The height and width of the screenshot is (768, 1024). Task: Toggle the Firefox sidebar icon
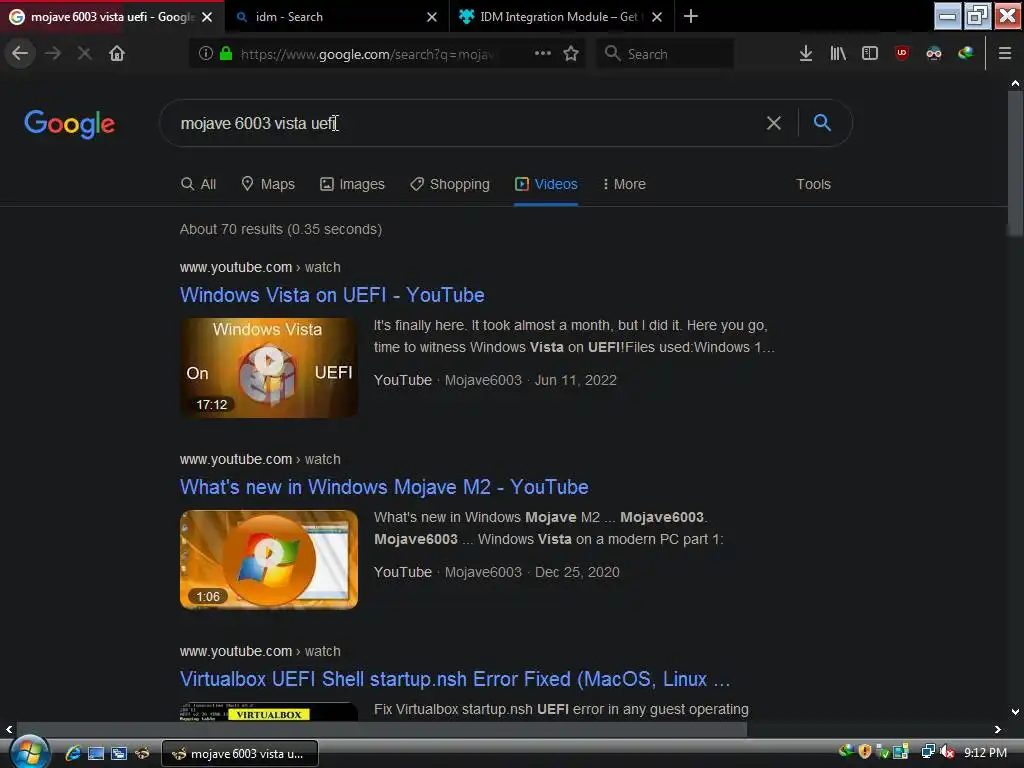point(870,54)
